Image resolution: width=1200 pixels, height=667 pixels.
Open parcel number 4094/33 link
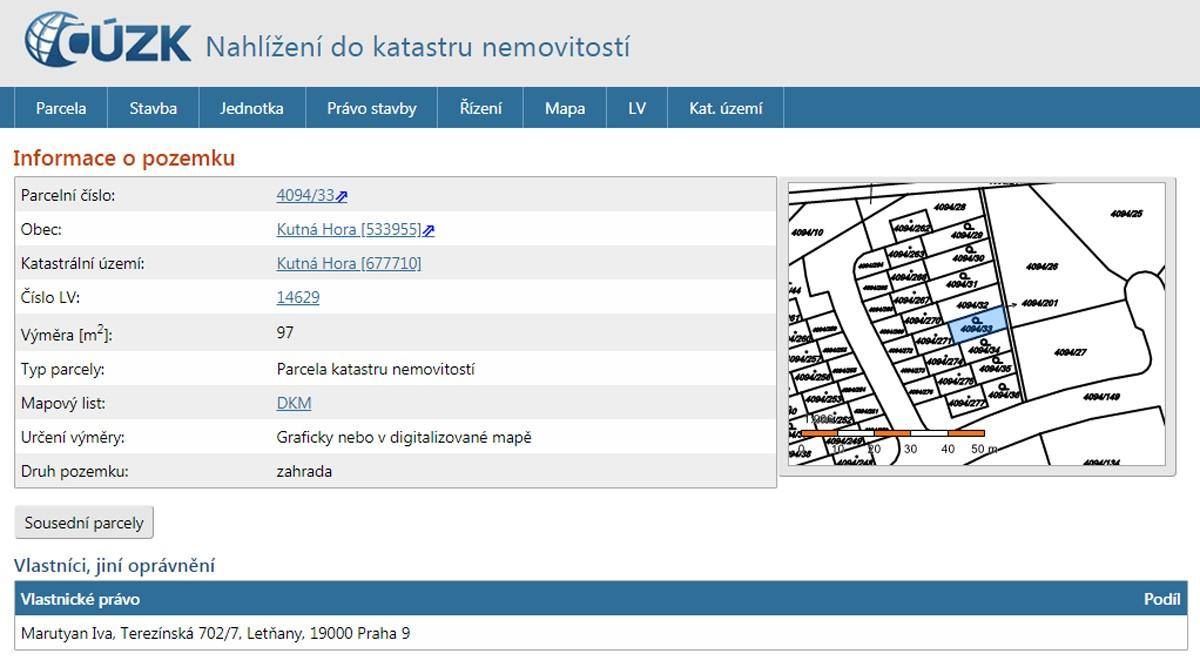pyautogui.click(x=305, y=196)
